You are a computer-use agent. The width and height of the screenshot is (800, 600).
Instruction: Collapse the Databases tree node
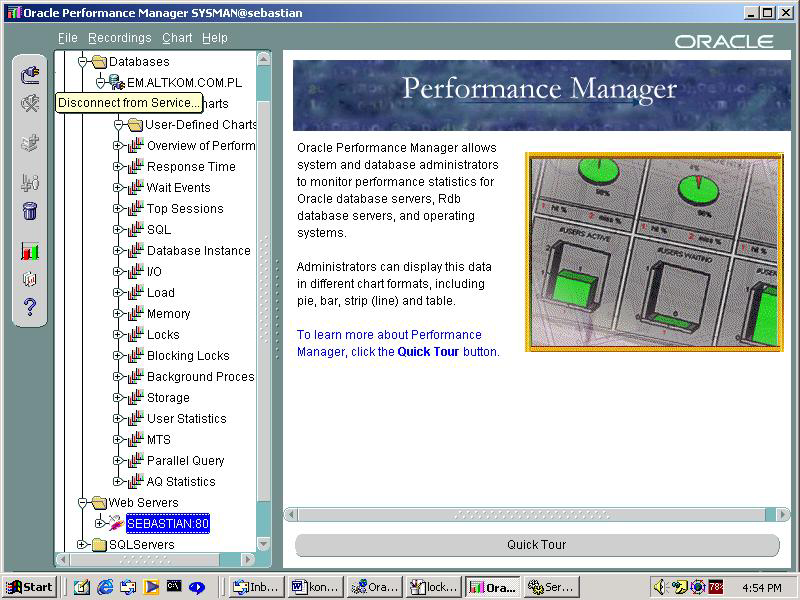[82, 62]
